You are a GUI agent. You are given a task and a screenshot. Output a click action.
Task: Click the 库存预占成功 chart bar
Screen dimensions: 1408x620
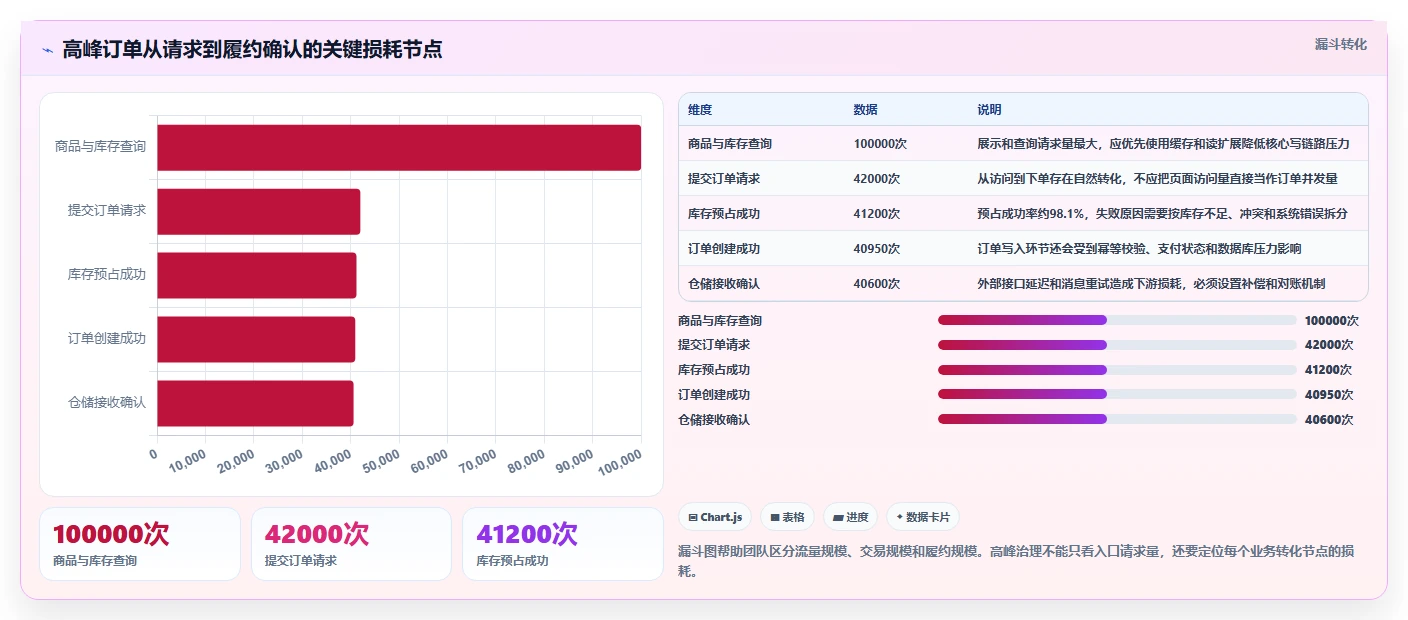256,275
